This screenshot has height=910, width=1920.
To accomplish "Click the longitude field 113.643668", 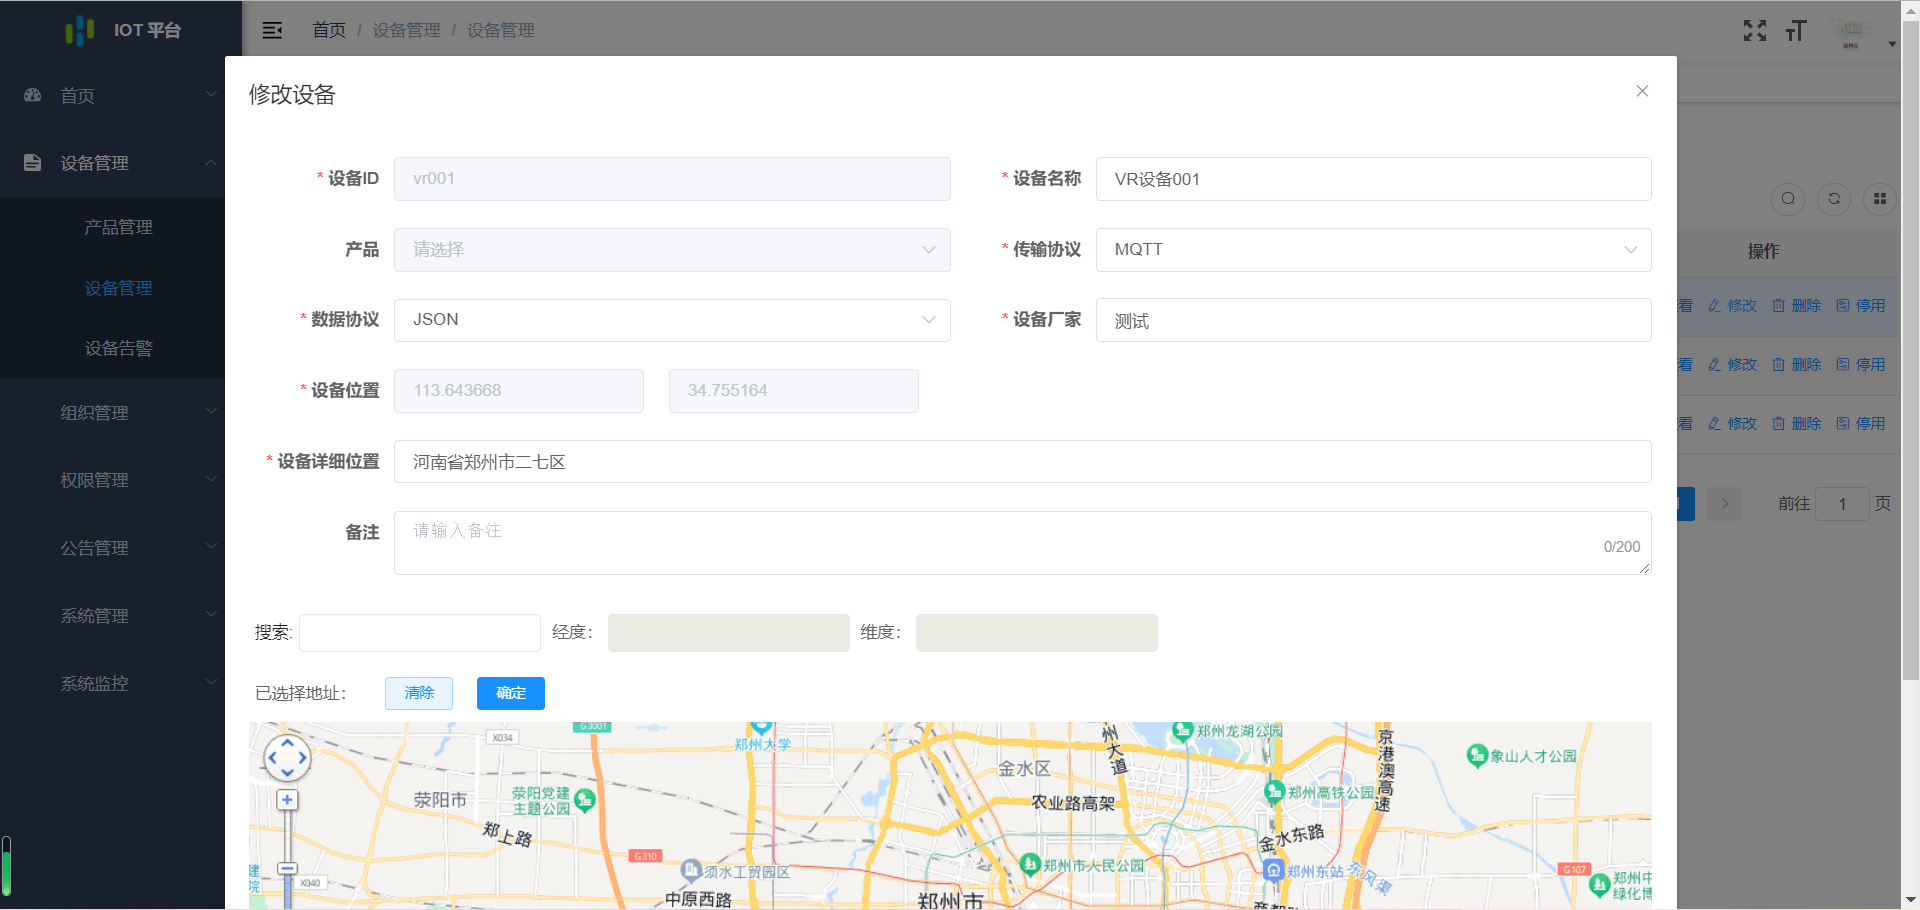I will [519, 391].
